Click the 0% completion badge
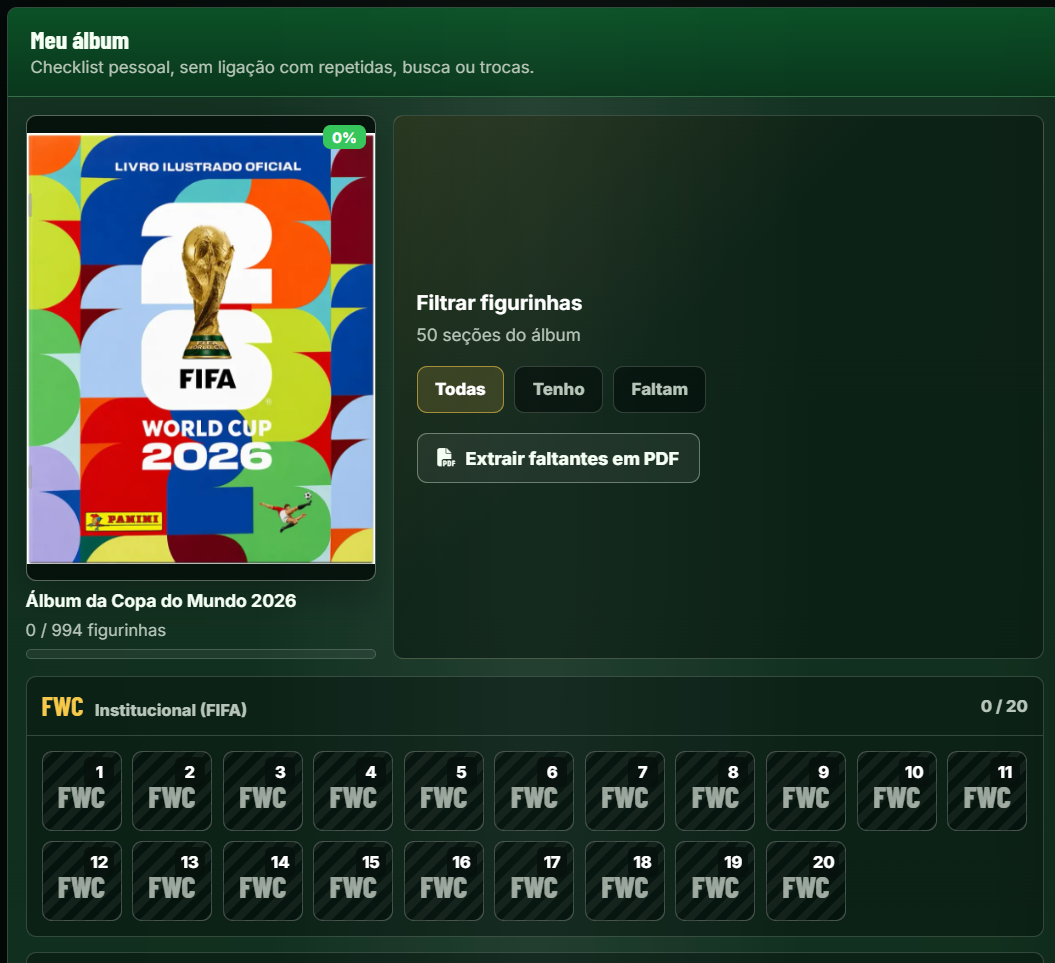The height and width of the screenshot is (963, 1055). coord(344,138)
